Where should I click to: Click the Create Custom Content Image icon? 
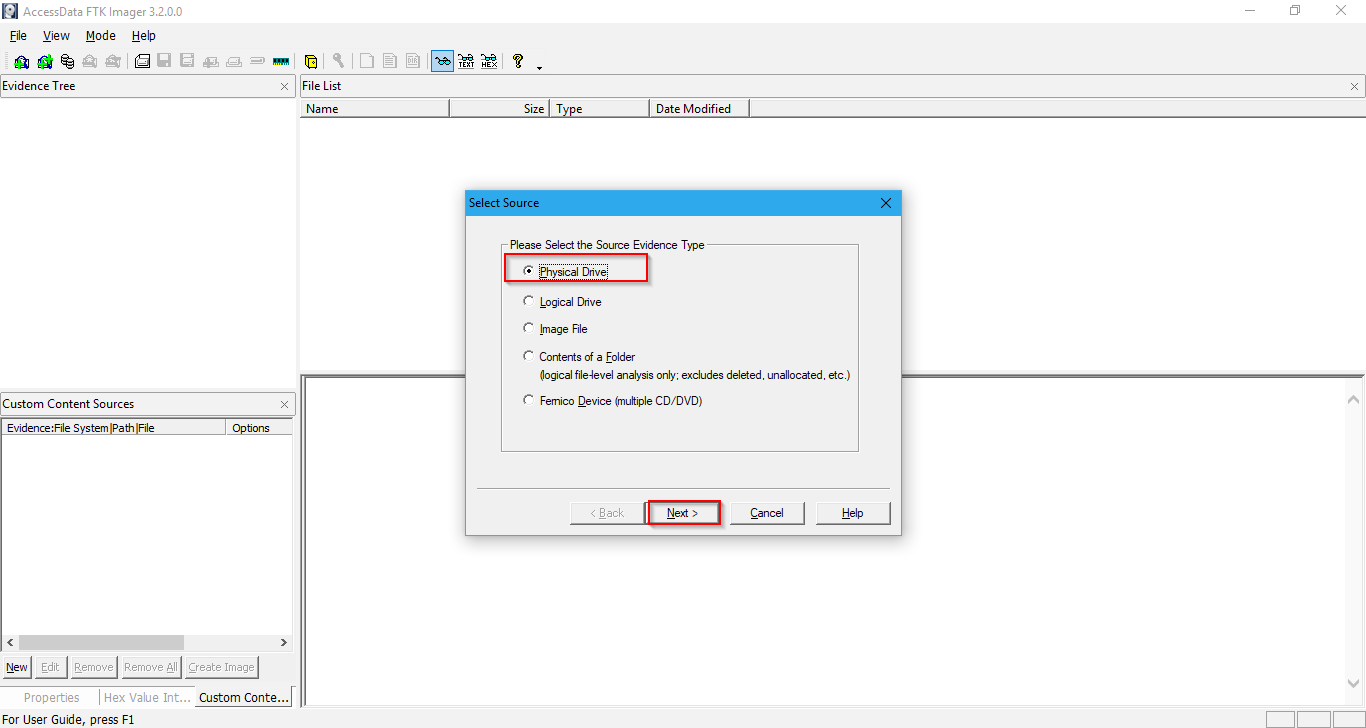pyautogui.click(x=234, y=61)
